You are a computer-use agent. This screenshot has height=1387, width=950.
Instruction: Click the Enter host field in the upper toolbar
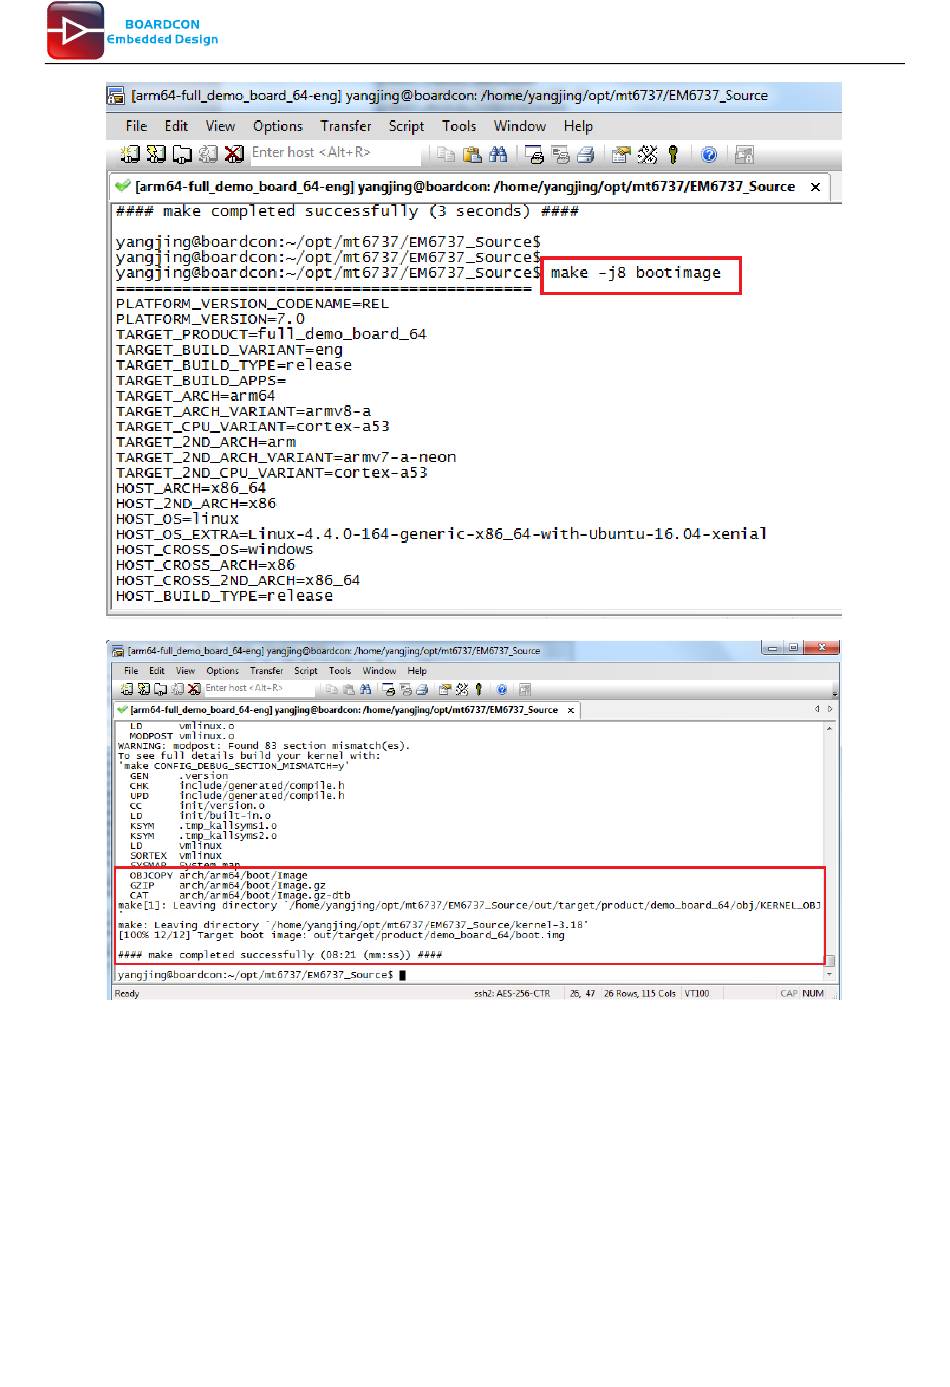(x=335, y=153)
